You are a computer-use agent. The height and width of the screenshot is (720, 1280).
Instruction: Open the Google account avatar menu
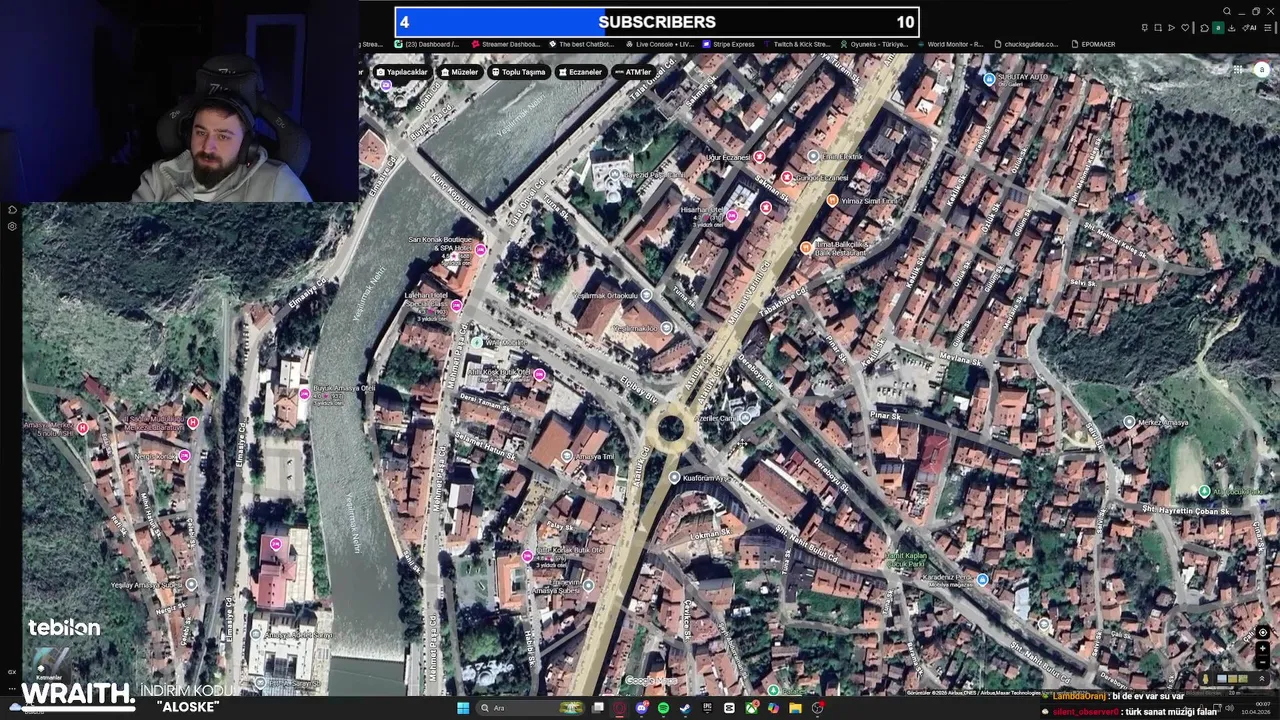[x=1263, y=70]
